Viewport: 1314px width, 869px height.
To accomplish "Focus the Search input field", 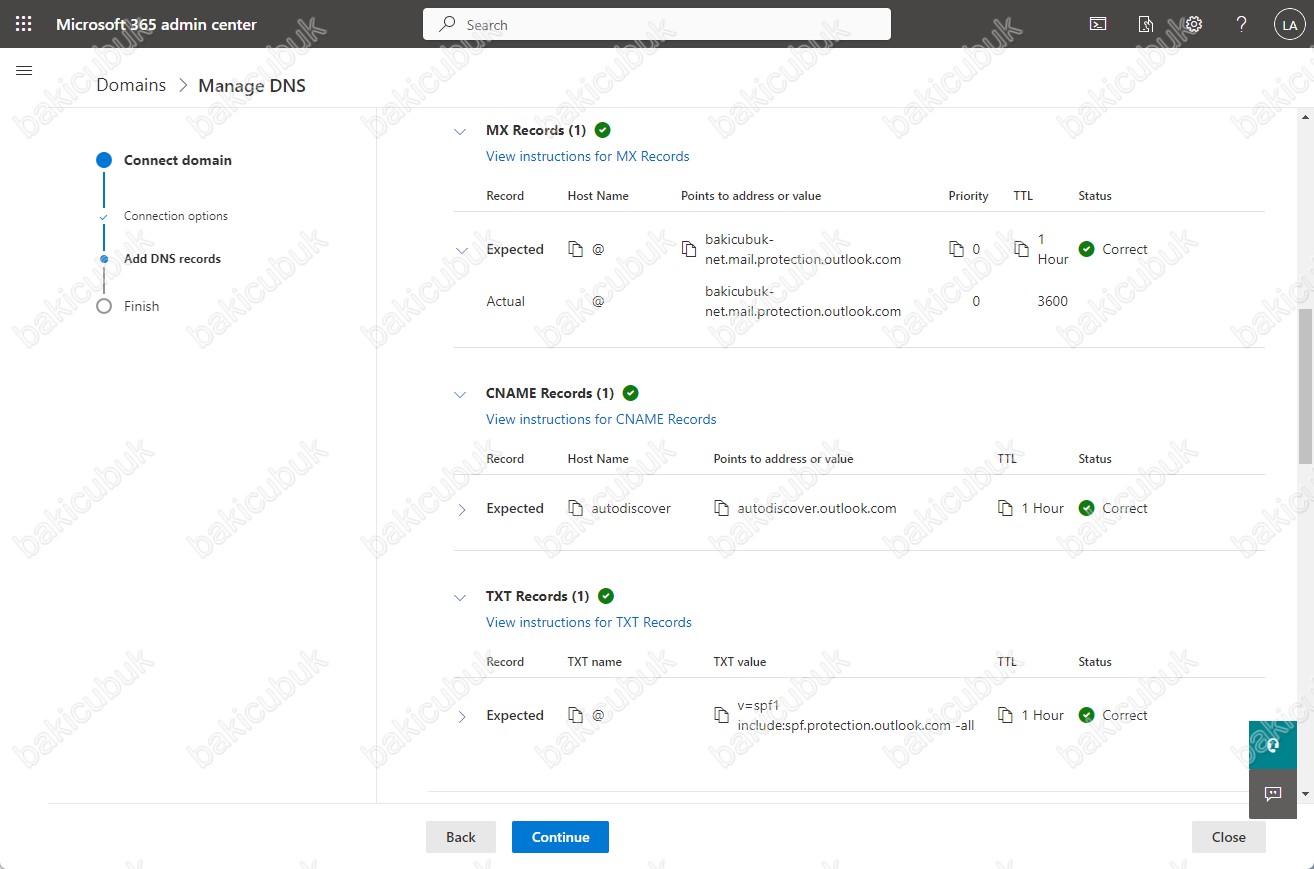I will [657, 24].
